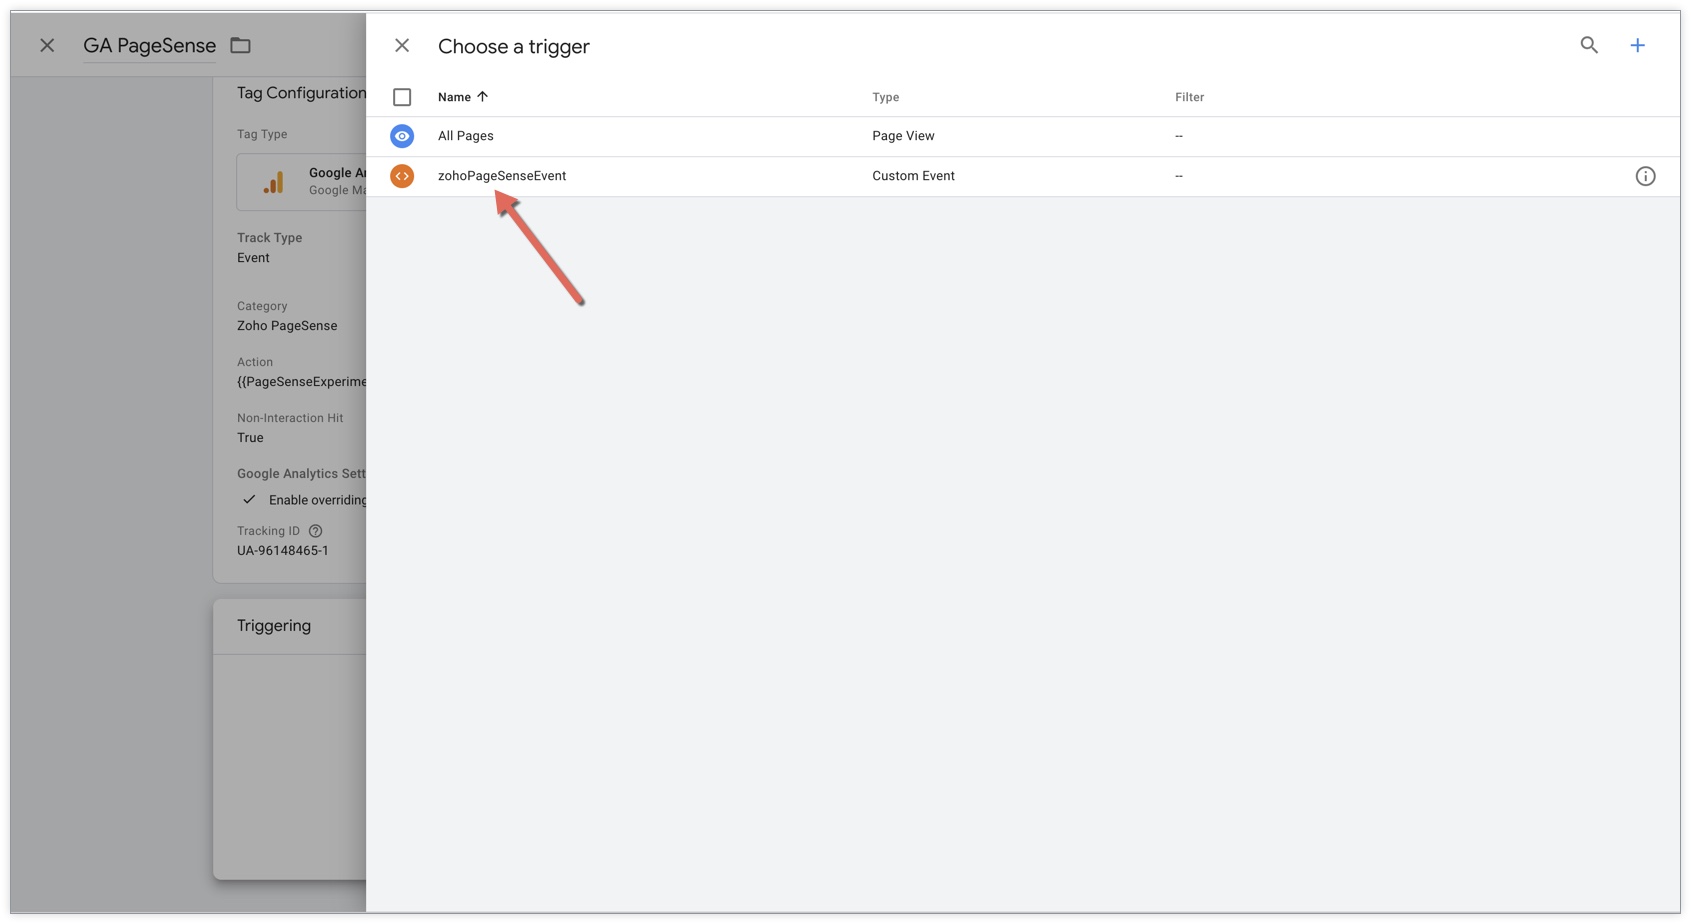Close the Choose a trigger panel
The image size is (1691, 924).
402,46
